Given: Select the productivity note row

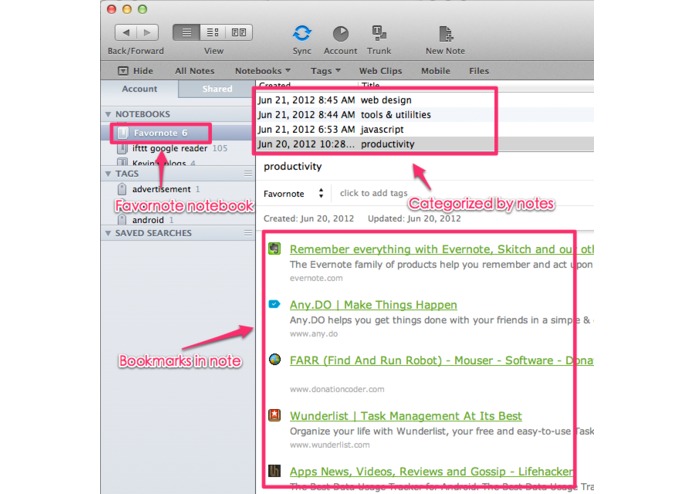Looking at the screenshot, I should tap(426, 144).
